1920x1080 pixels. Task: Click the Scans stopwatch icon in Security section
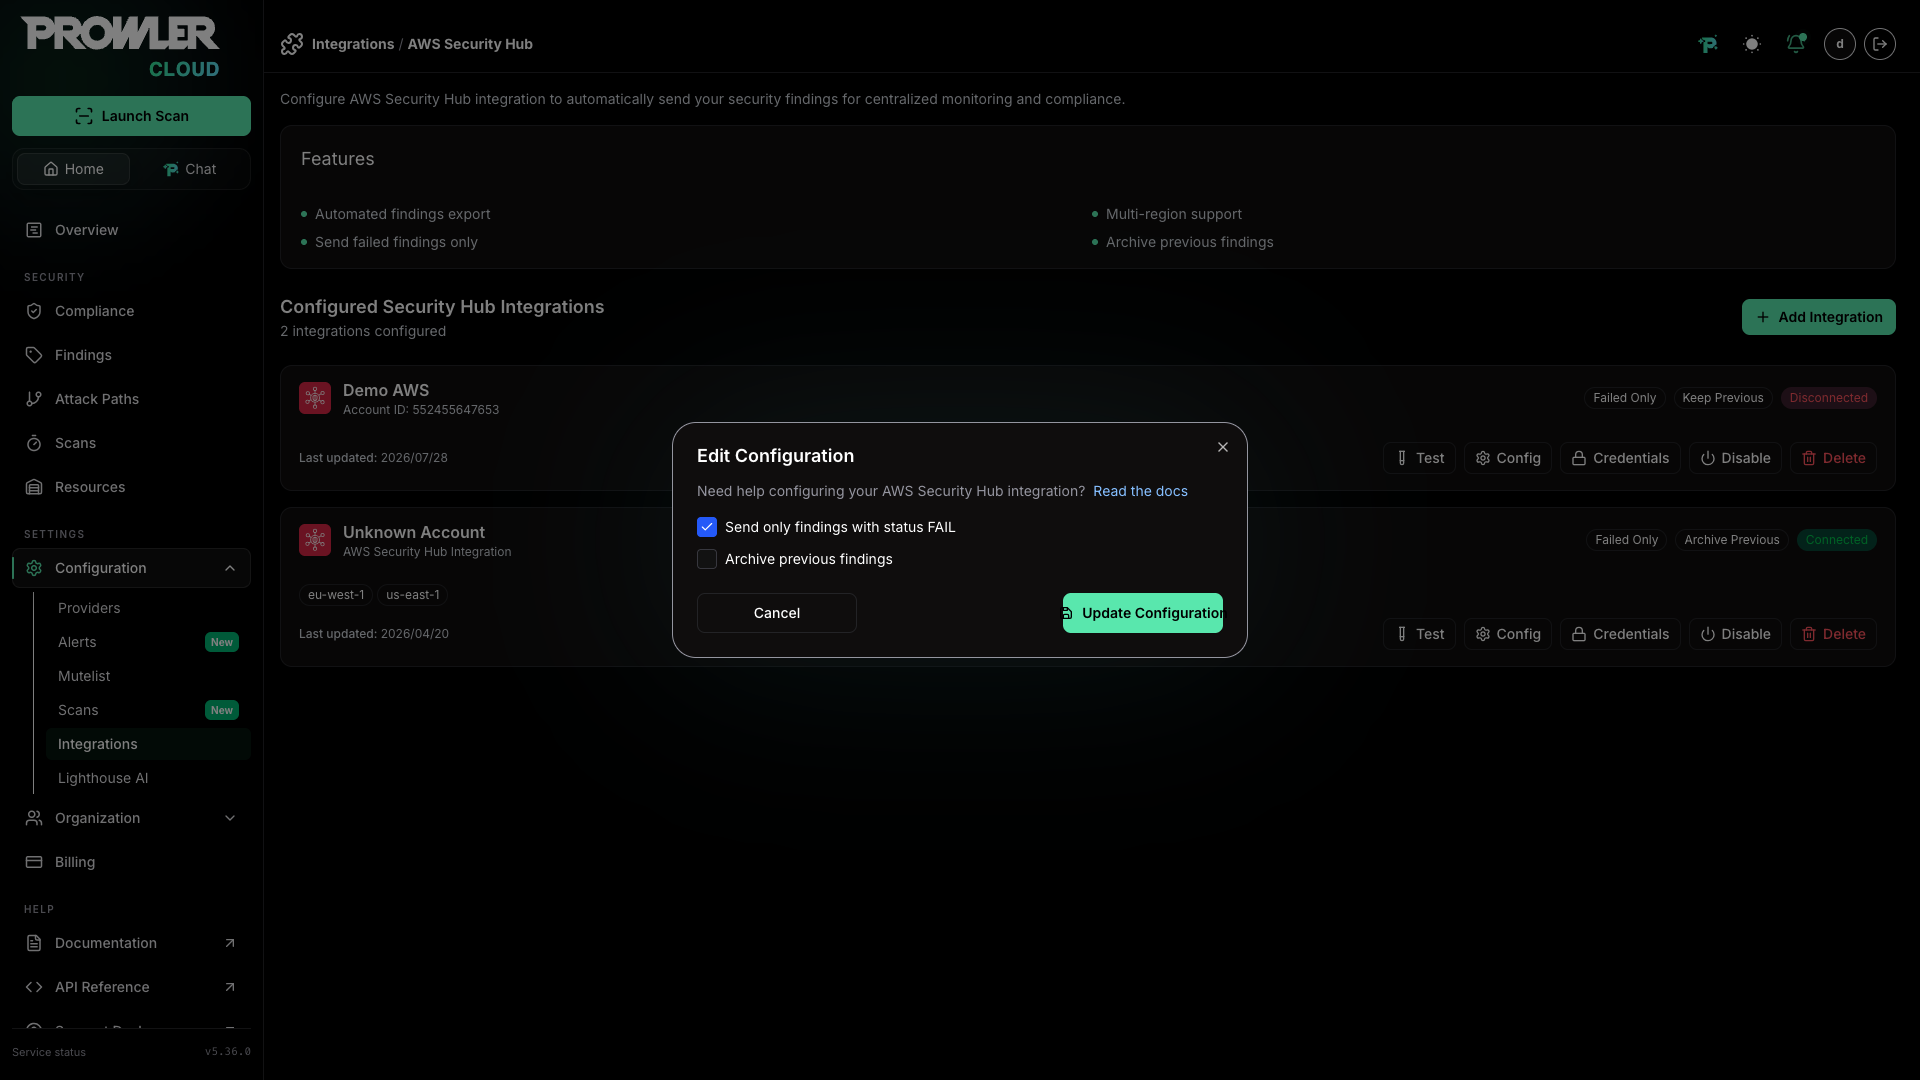coord(34,443)
